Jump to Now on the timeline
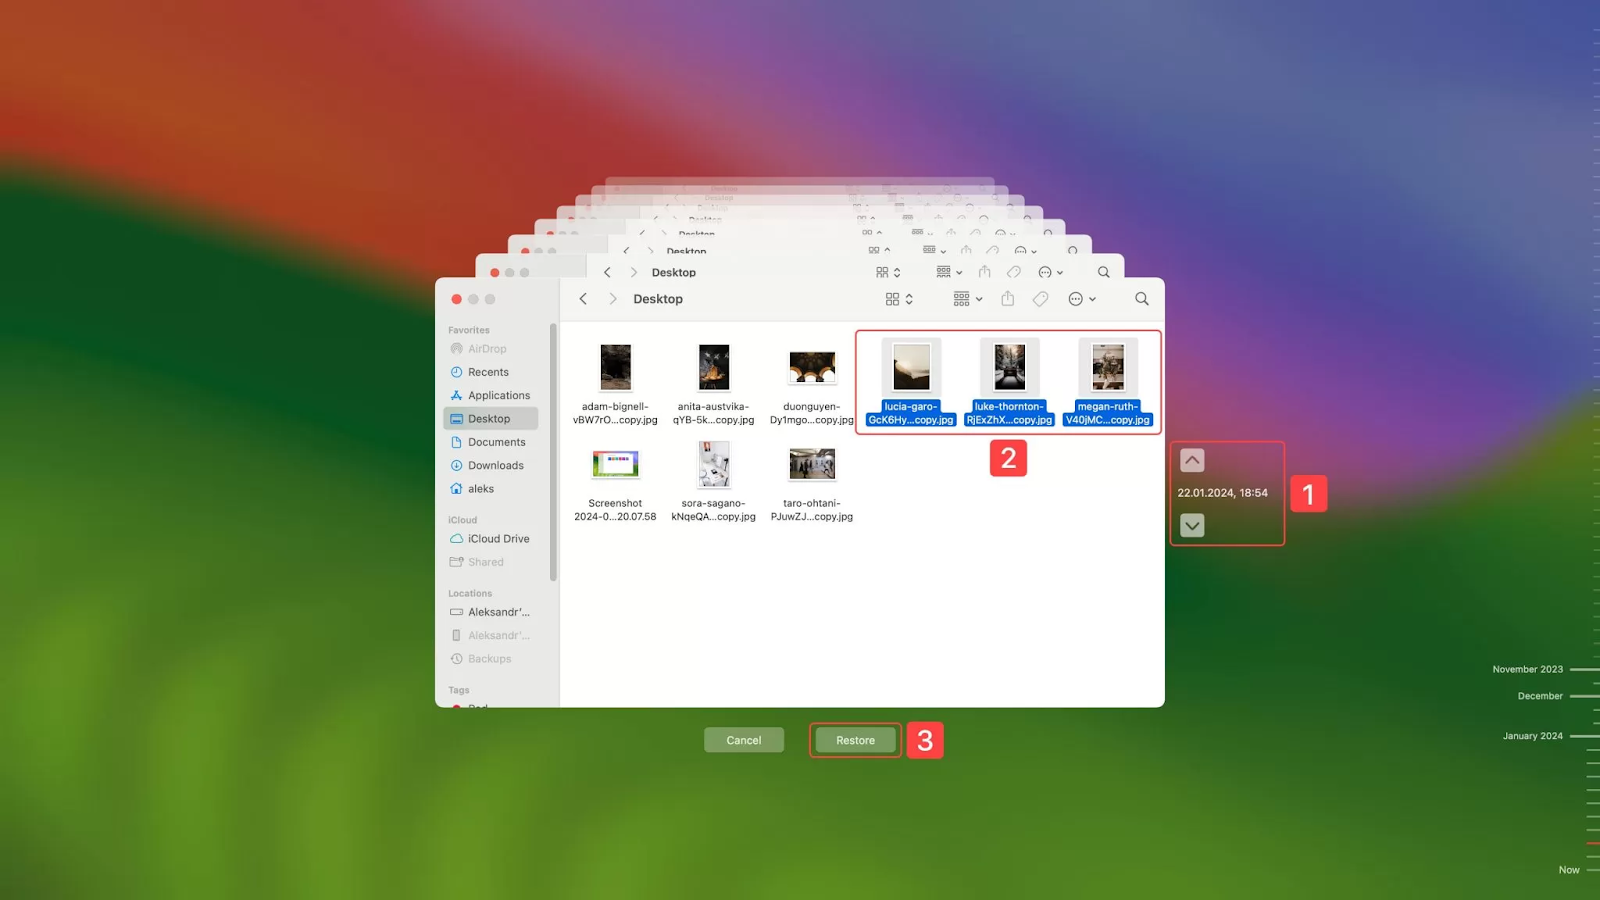The image size is (1600, 900). [x=1569, y=870]
